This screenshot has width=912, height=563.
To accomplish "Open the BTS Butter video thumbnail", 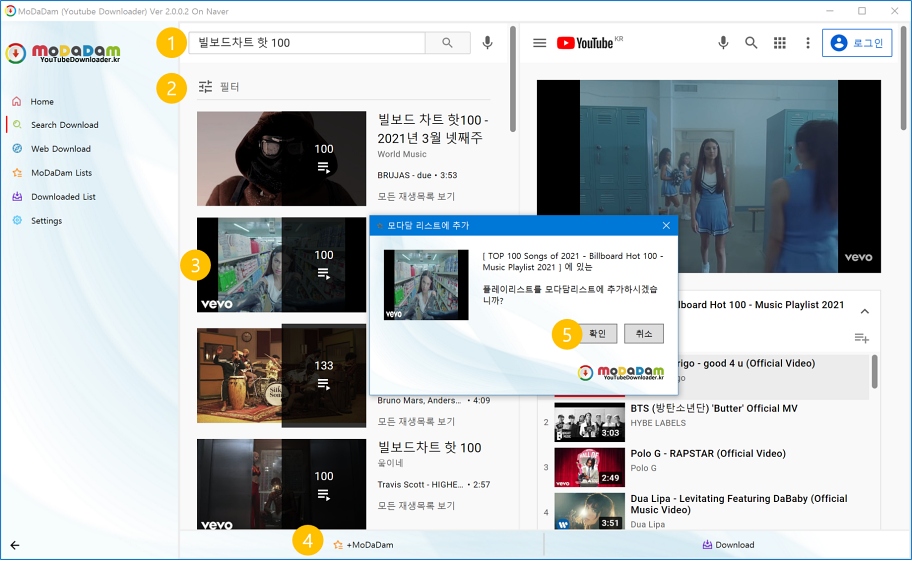I will click(589, 422).
